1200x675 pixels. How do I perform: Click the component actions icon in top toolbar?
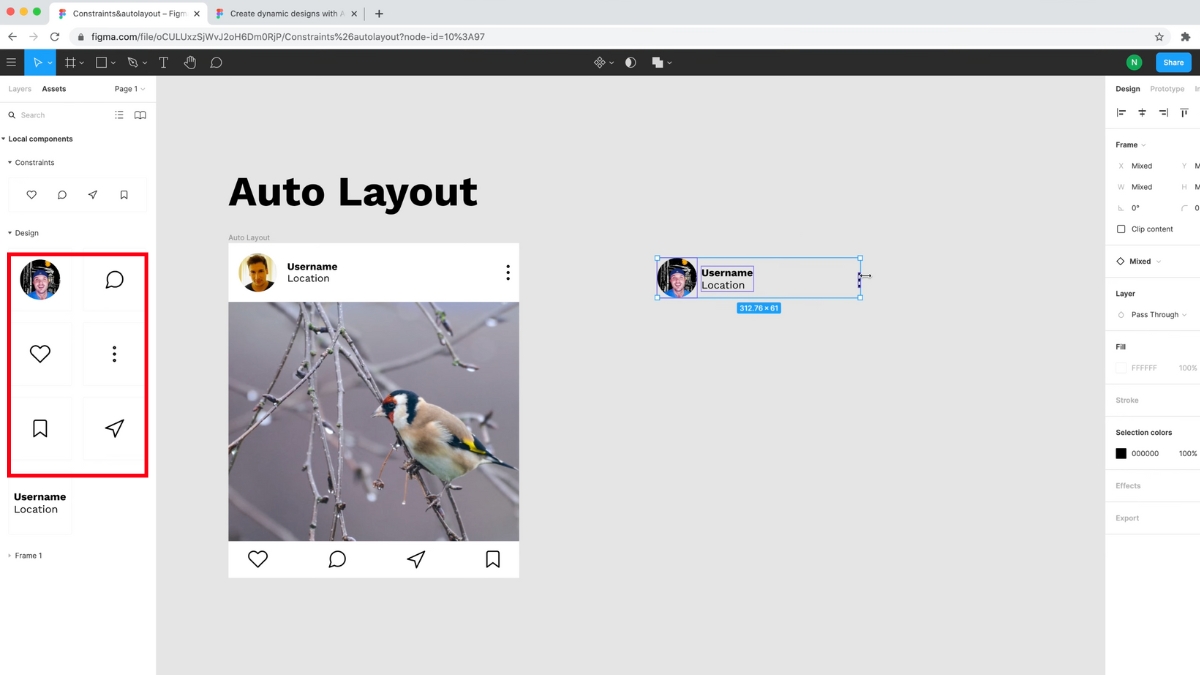click(x=599, y=62)
